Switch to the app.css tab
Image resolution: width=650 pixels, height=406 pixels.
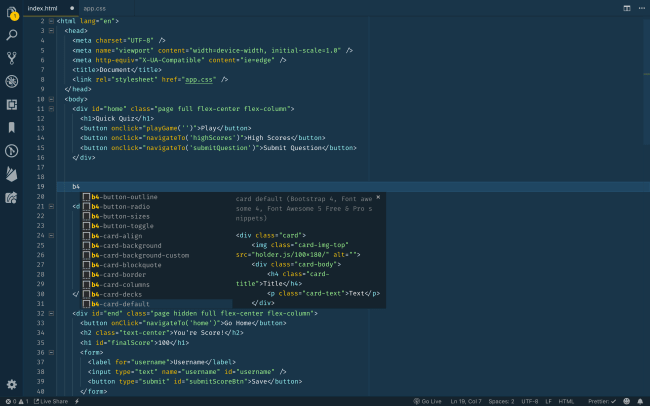coord(94,7)
